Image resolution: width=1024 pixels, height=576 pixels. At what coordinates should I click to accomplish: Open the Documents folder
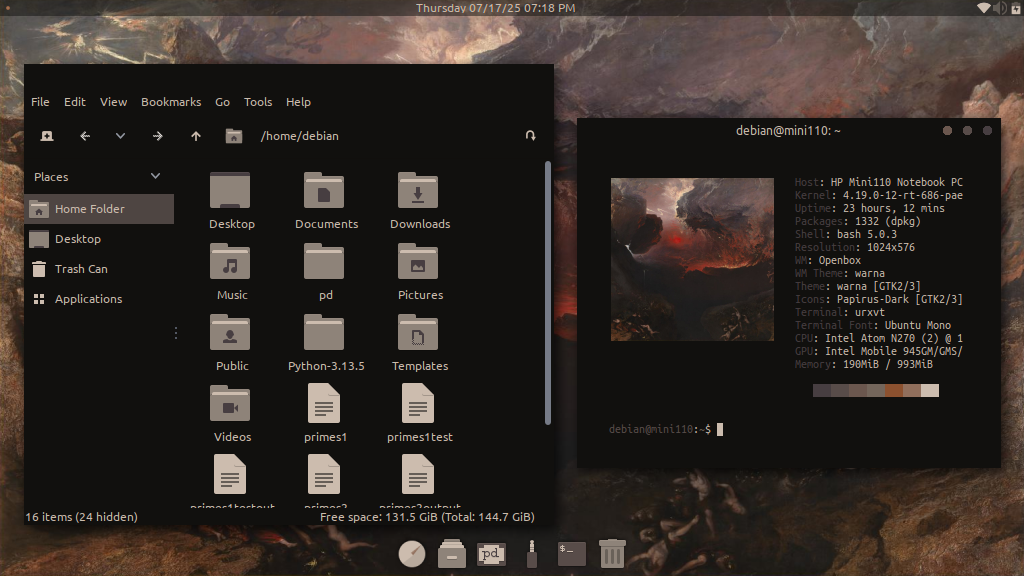click(x=326, y=200)
